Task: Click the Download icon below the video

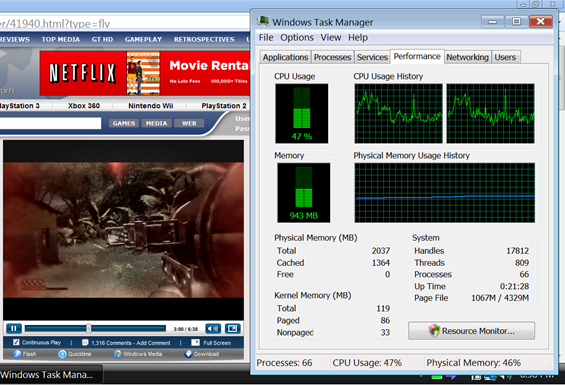Action: (x=188, y=354)
